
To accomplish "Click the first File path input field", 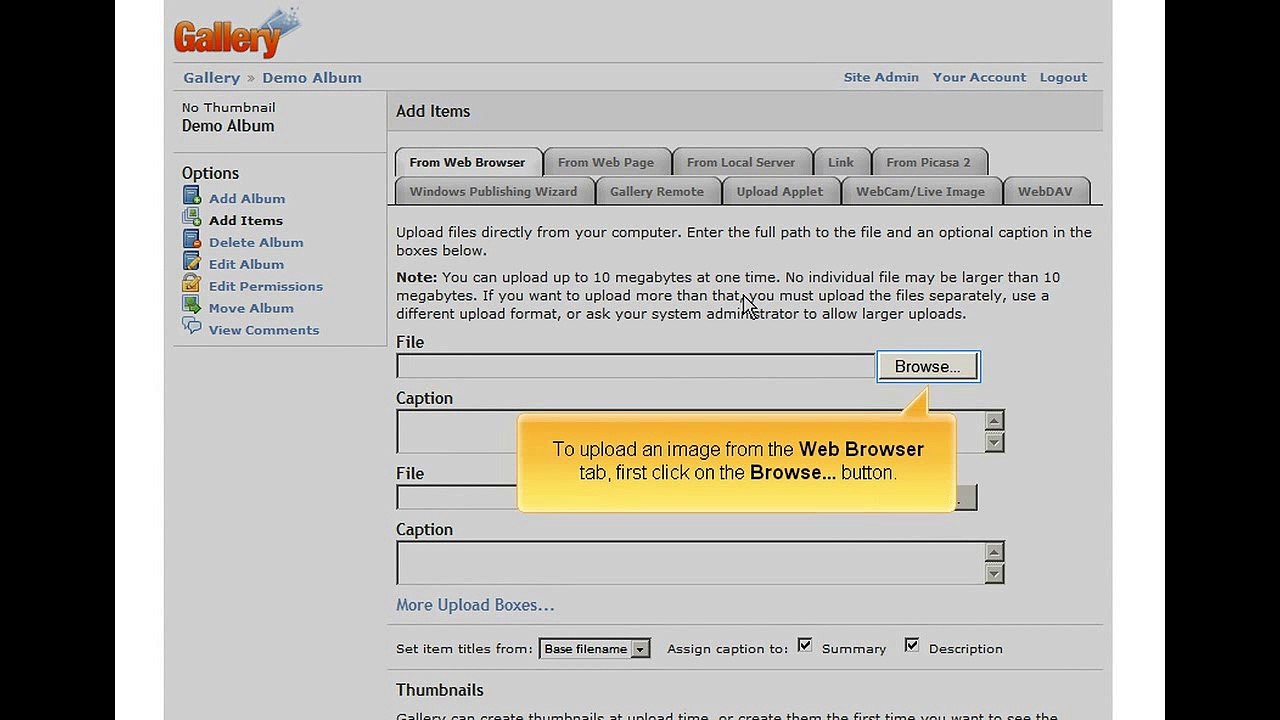I will point(636,367).
